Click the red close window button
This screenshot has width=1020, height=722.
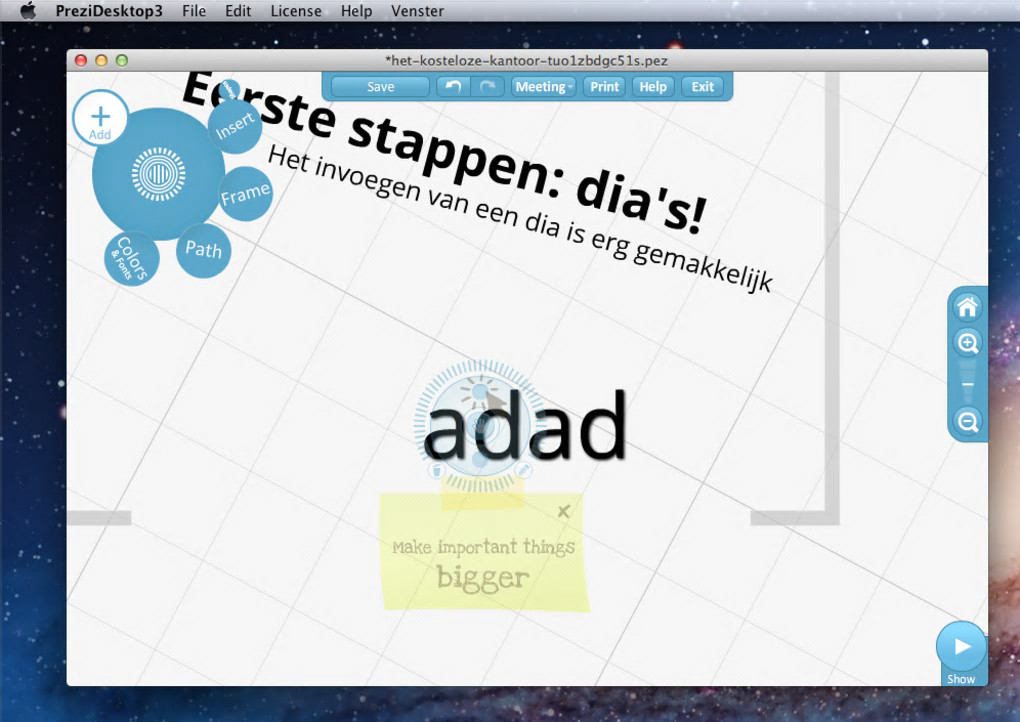point(81,60)
